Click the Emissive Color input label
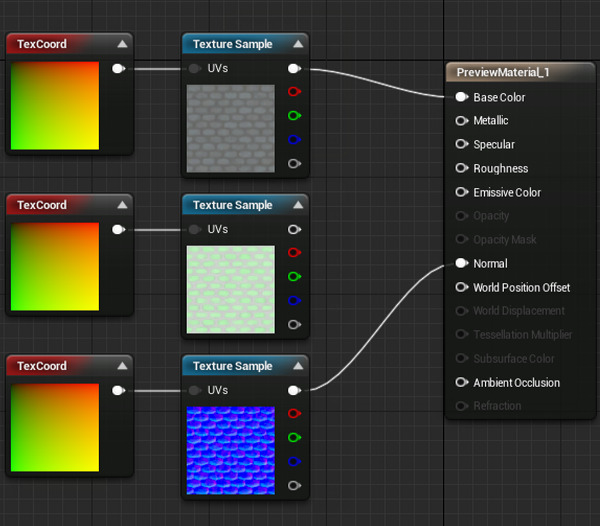The image size is (600, 526). tap(507, 192)
